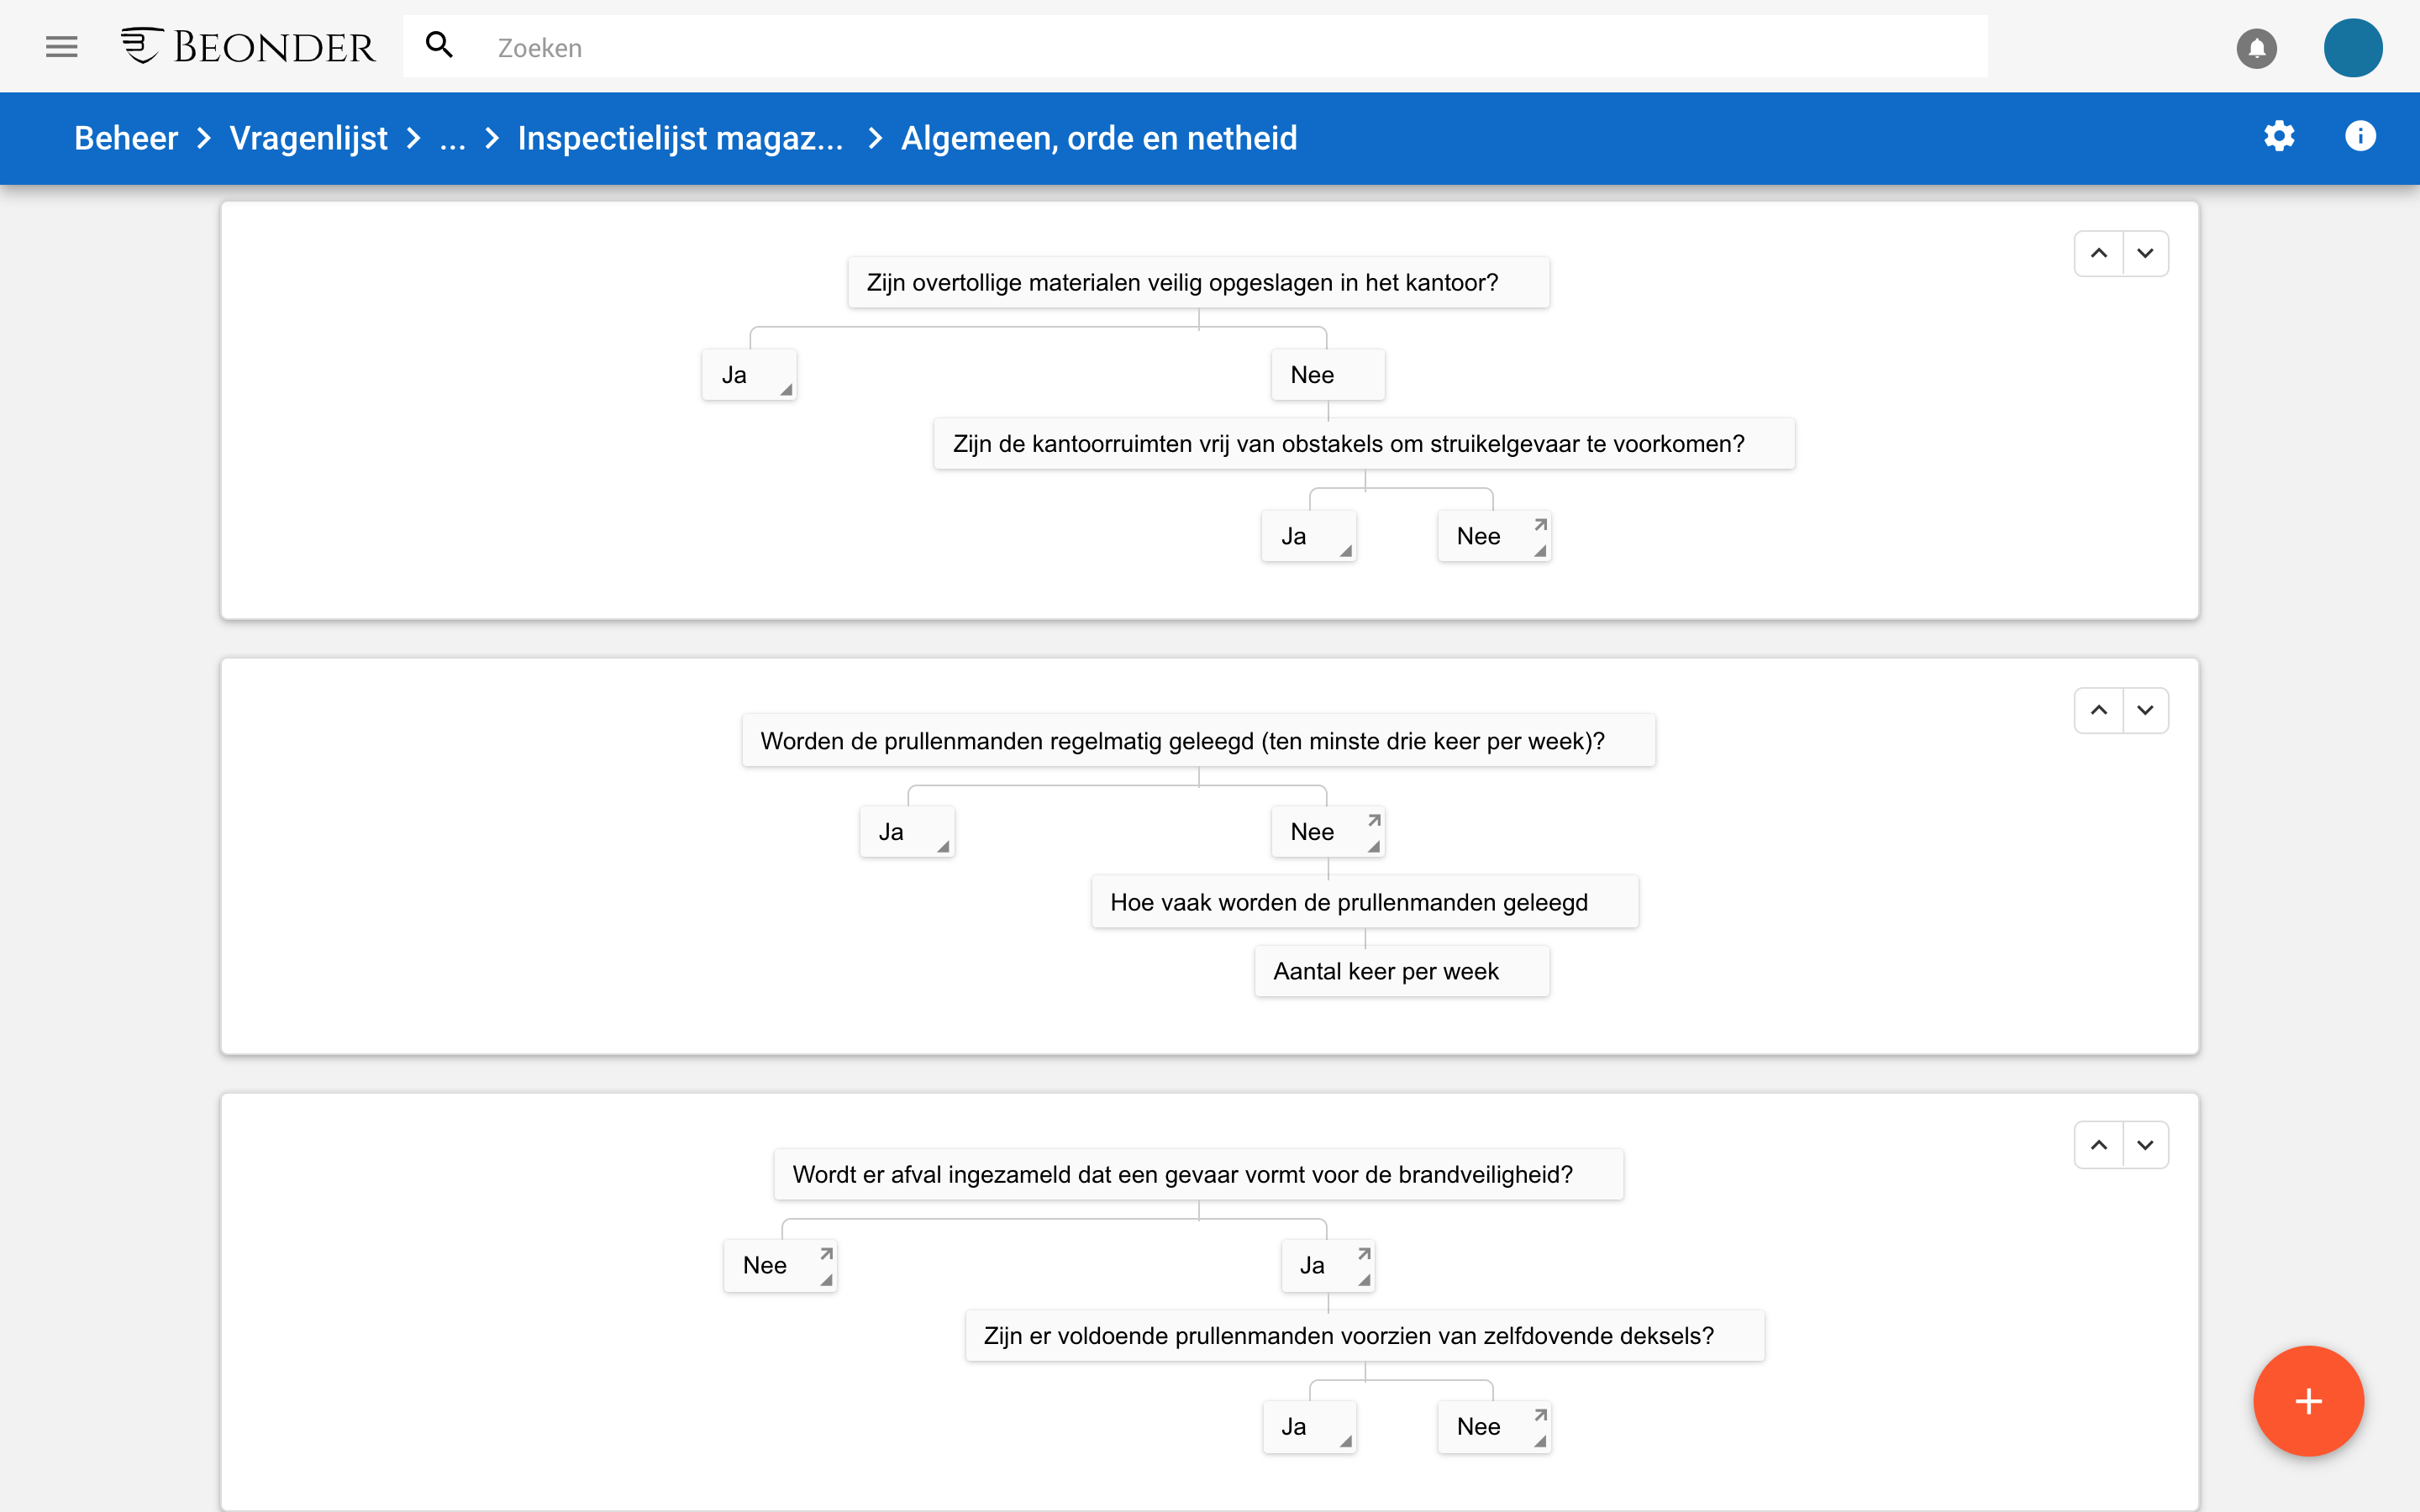Open the hamburger navigation menu
The height and width of the screenshot is (1512, 2420).
pyautogui.click(x=61, y=47)
